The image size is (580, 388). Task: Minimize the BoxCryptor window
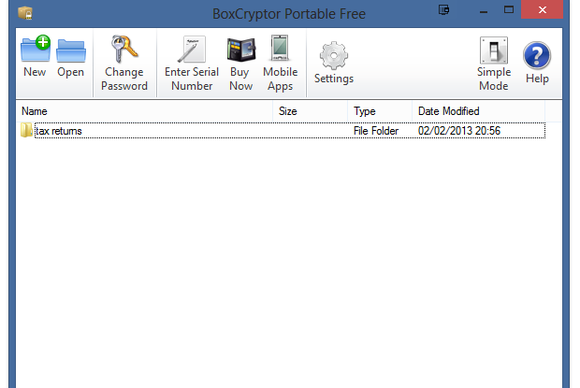[x=483, y=11]
